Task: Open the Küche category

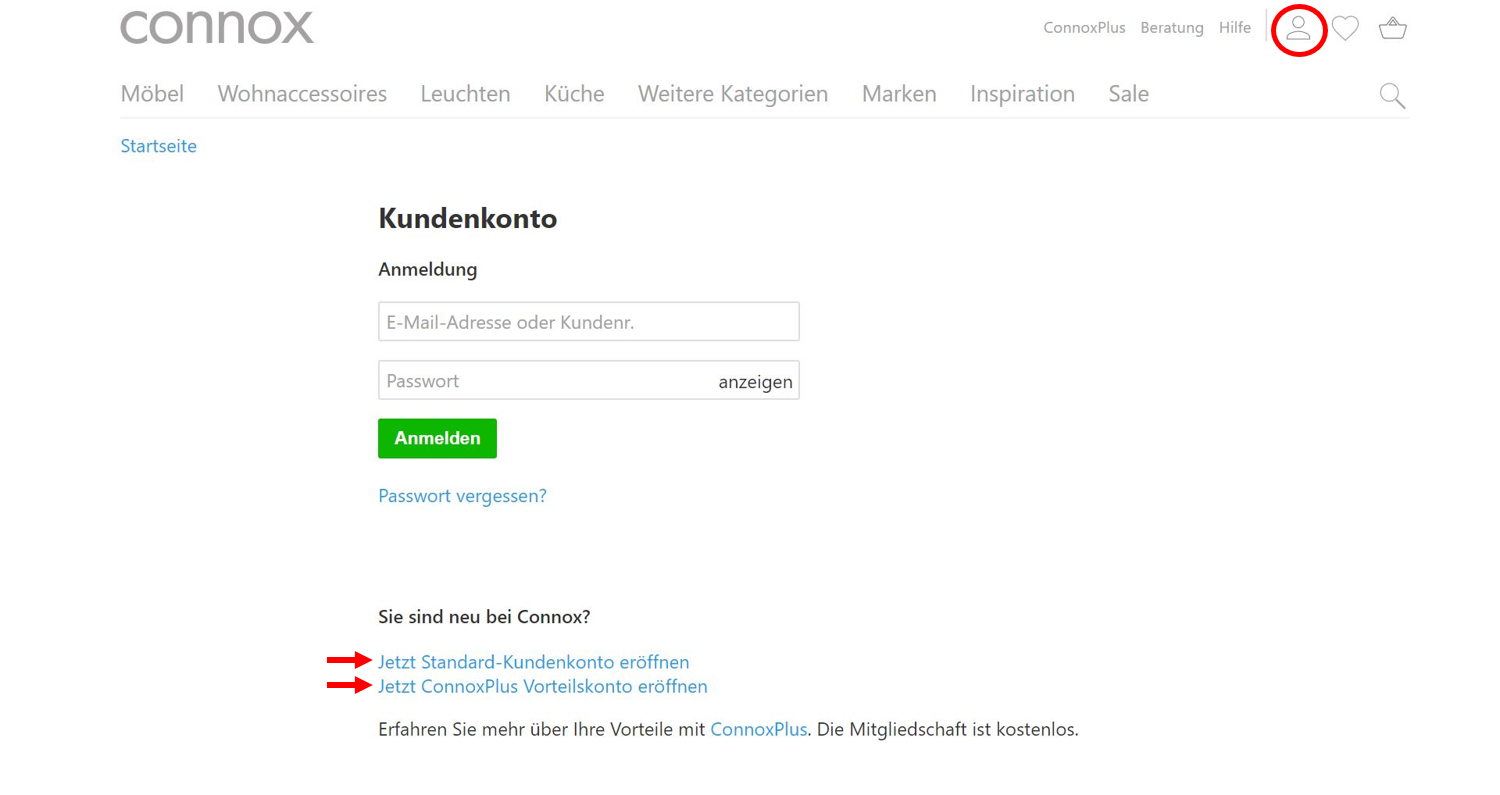Action: click(574, 94)
